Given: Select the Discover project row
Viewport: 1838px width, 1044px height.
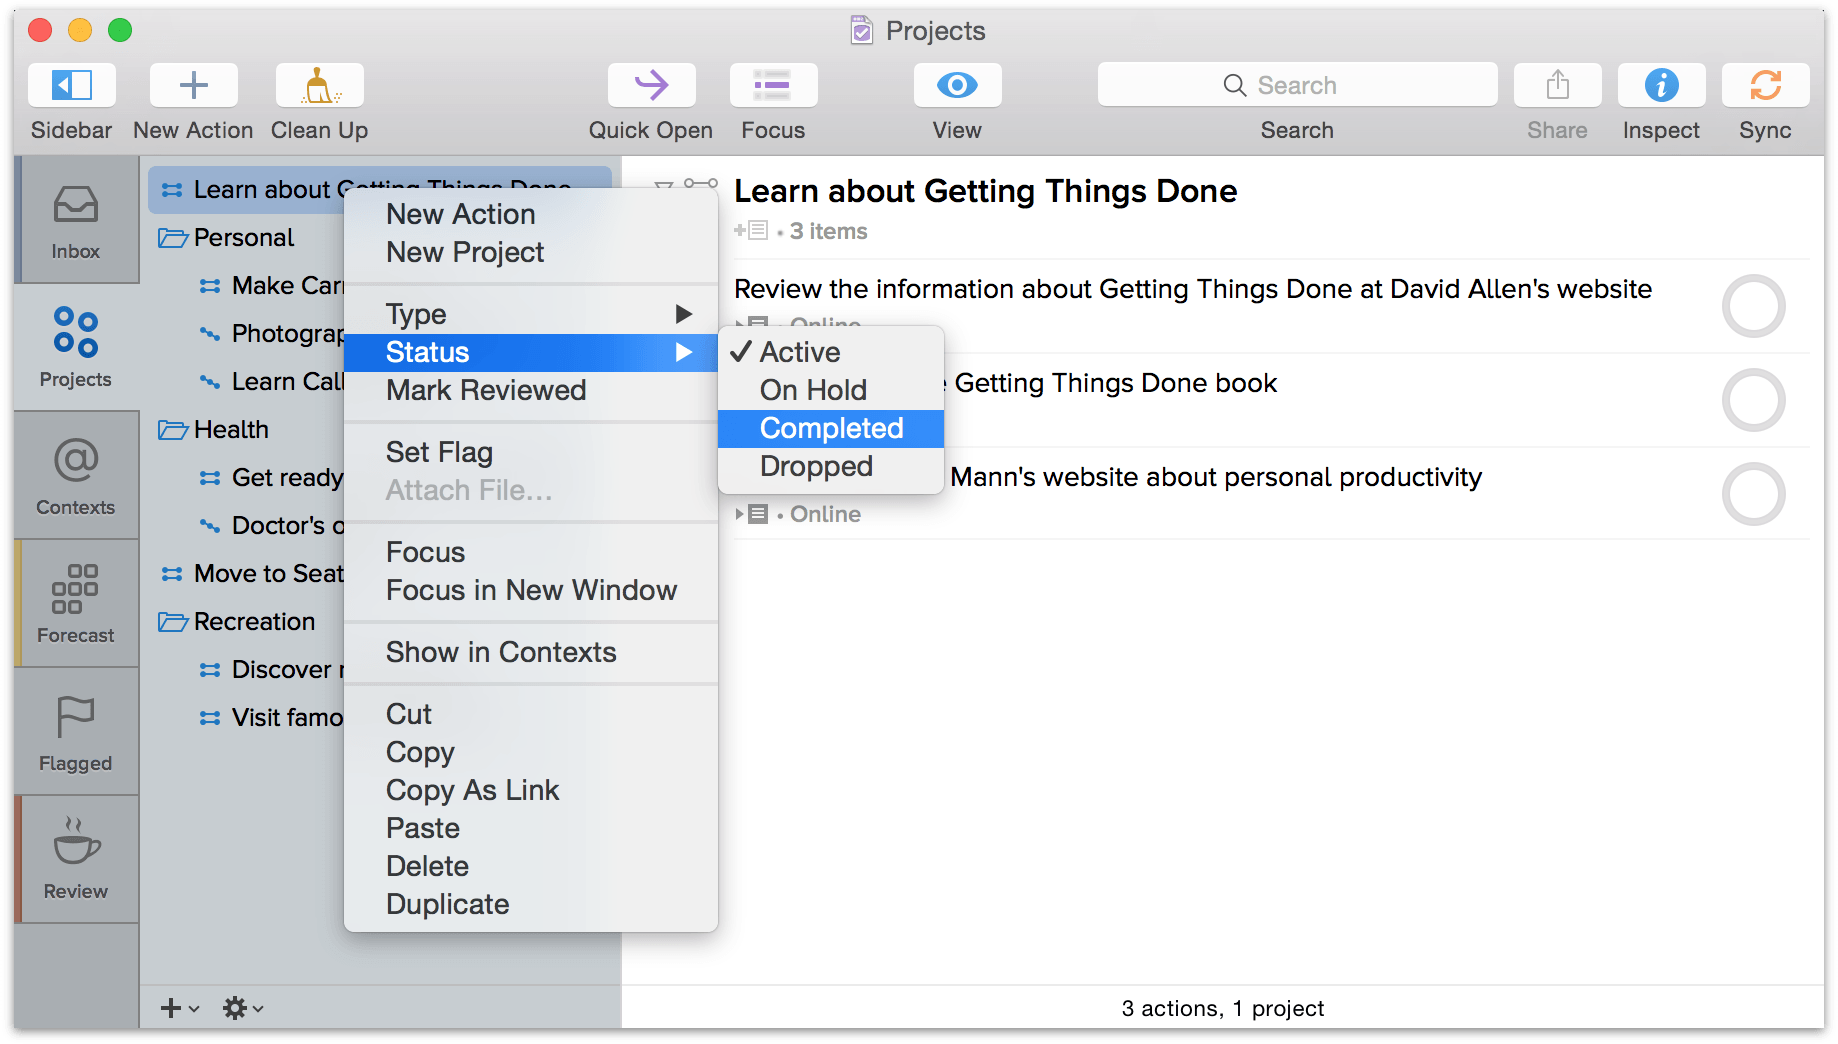Looking at the screenshot, I should click(271, 669).
